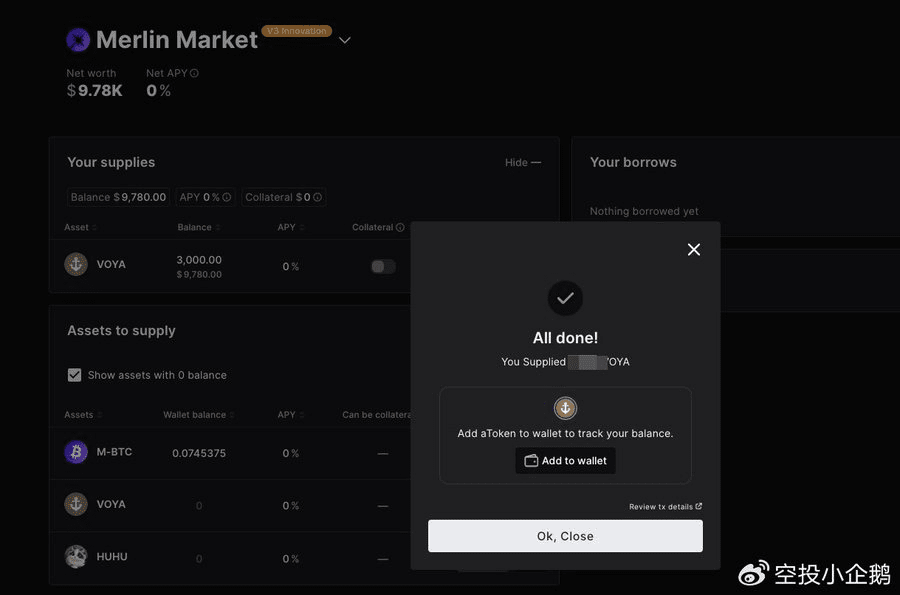
Task: Sort supplies by APY column
Action: point(290,227)
